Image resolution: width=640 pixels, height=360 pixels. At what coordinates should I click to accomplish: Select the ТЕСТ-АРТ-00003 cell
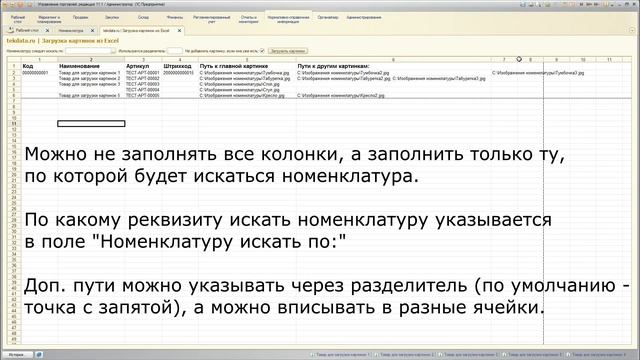(x=143, y=84)
